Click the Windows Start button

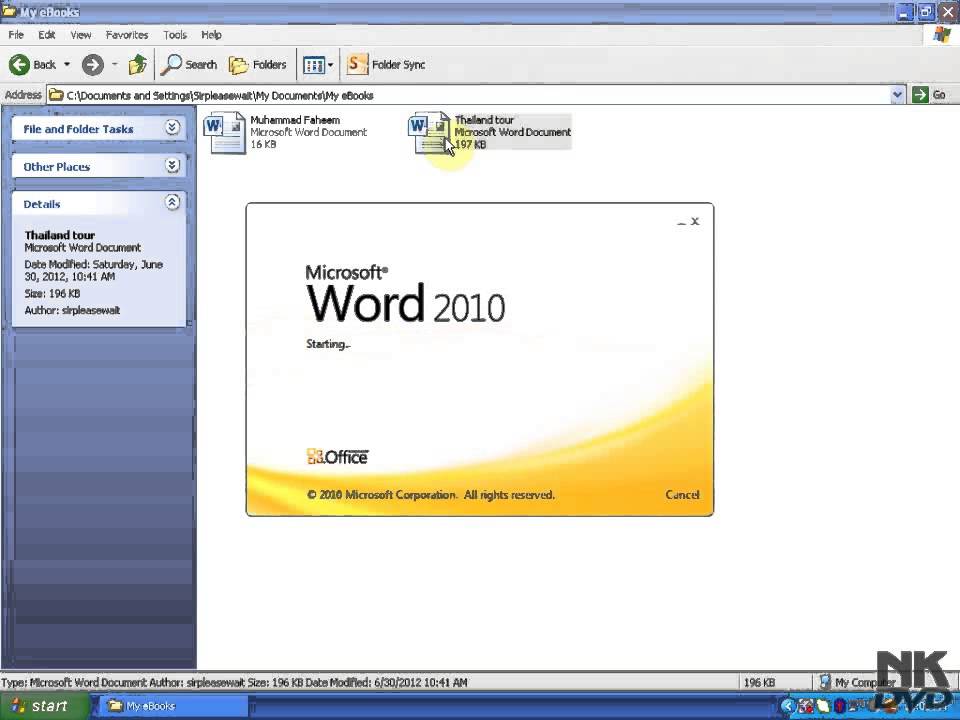tap(44, 706)
